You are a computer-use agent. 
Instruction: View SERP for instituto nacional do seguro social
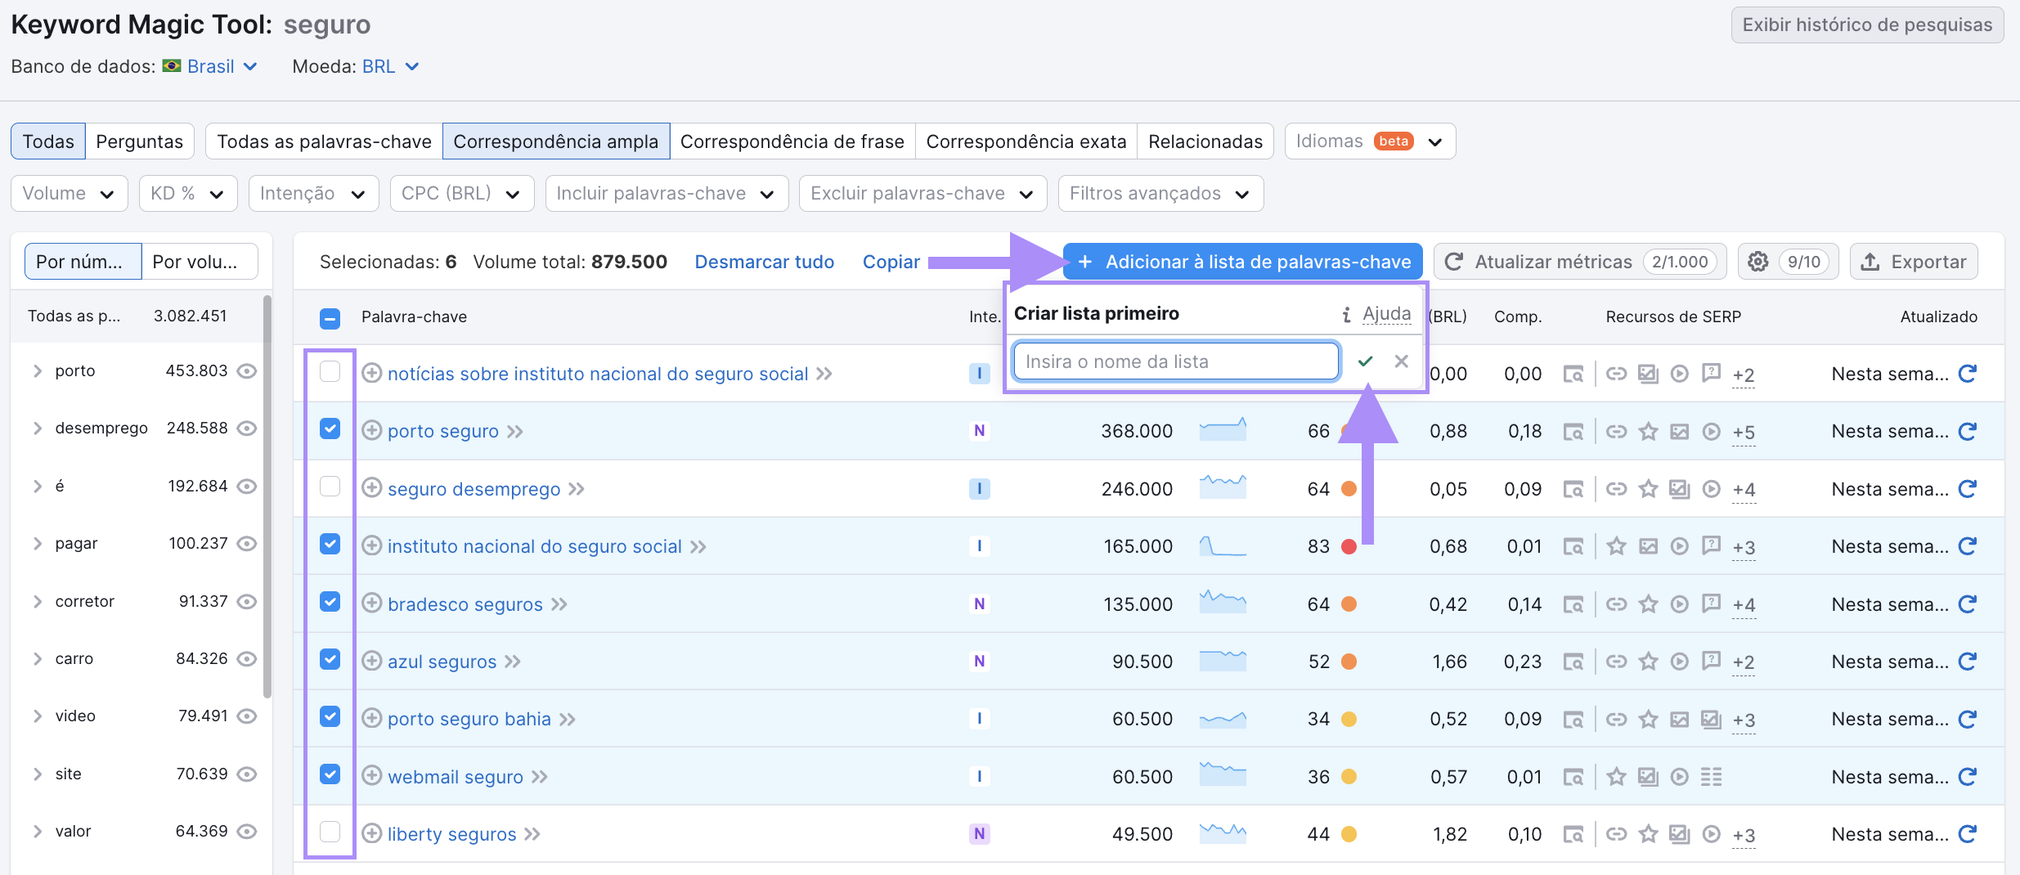pos(1573,546)
